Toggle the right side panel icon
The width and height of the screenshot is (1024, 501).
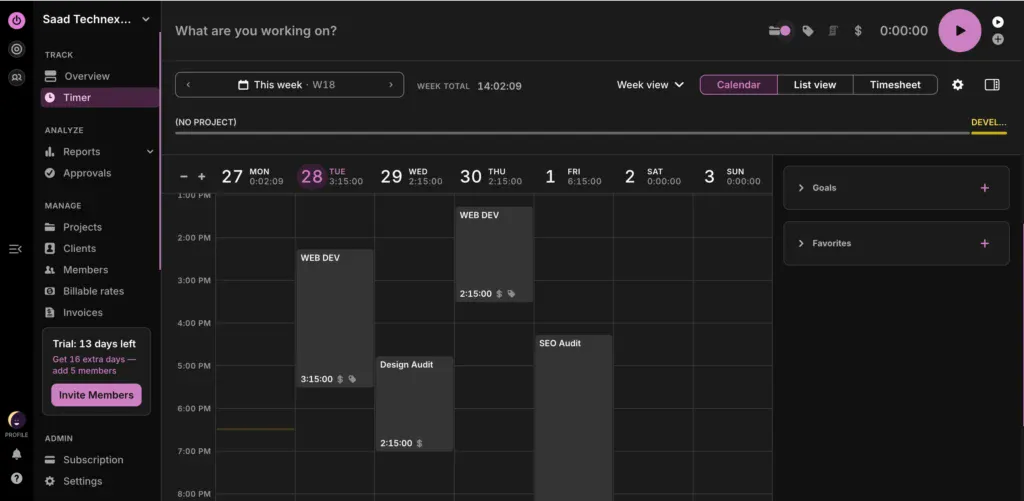(992, 85)
